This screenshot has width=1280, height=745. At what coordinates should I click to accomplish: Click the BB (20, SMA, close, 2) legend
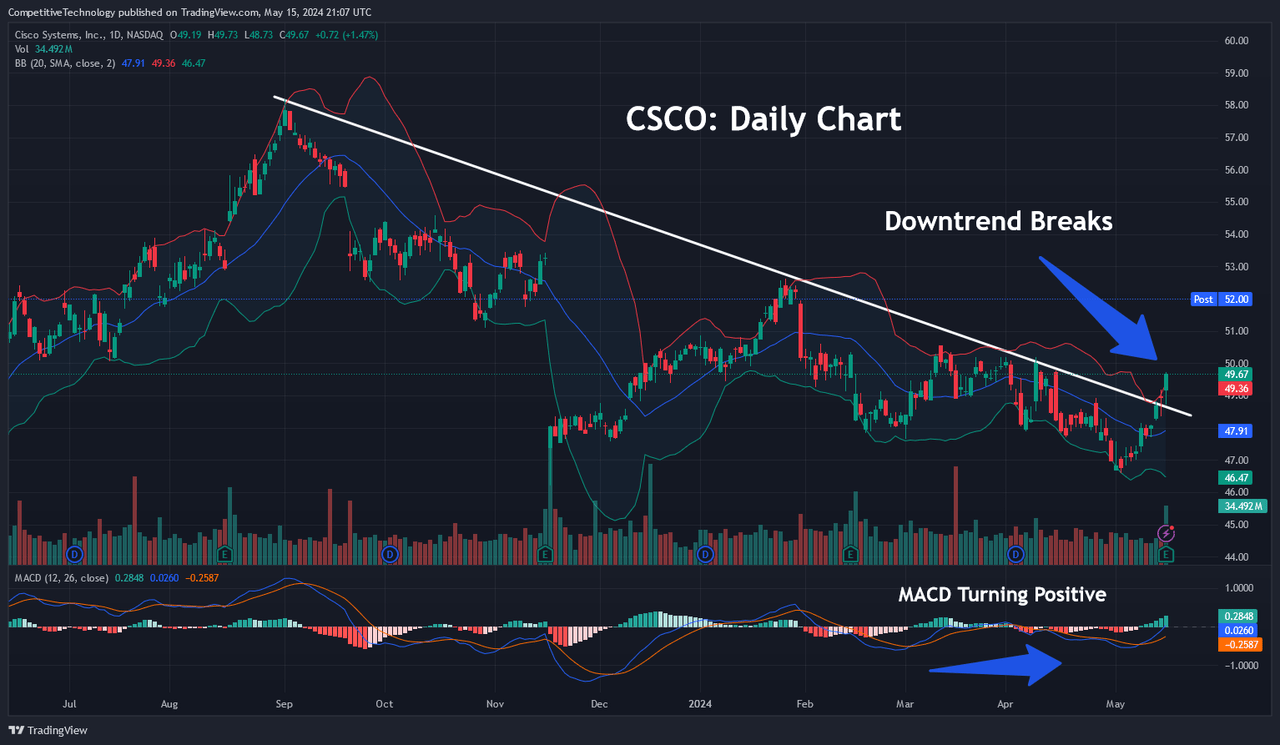pyautogui.click(x=64, y=62)
